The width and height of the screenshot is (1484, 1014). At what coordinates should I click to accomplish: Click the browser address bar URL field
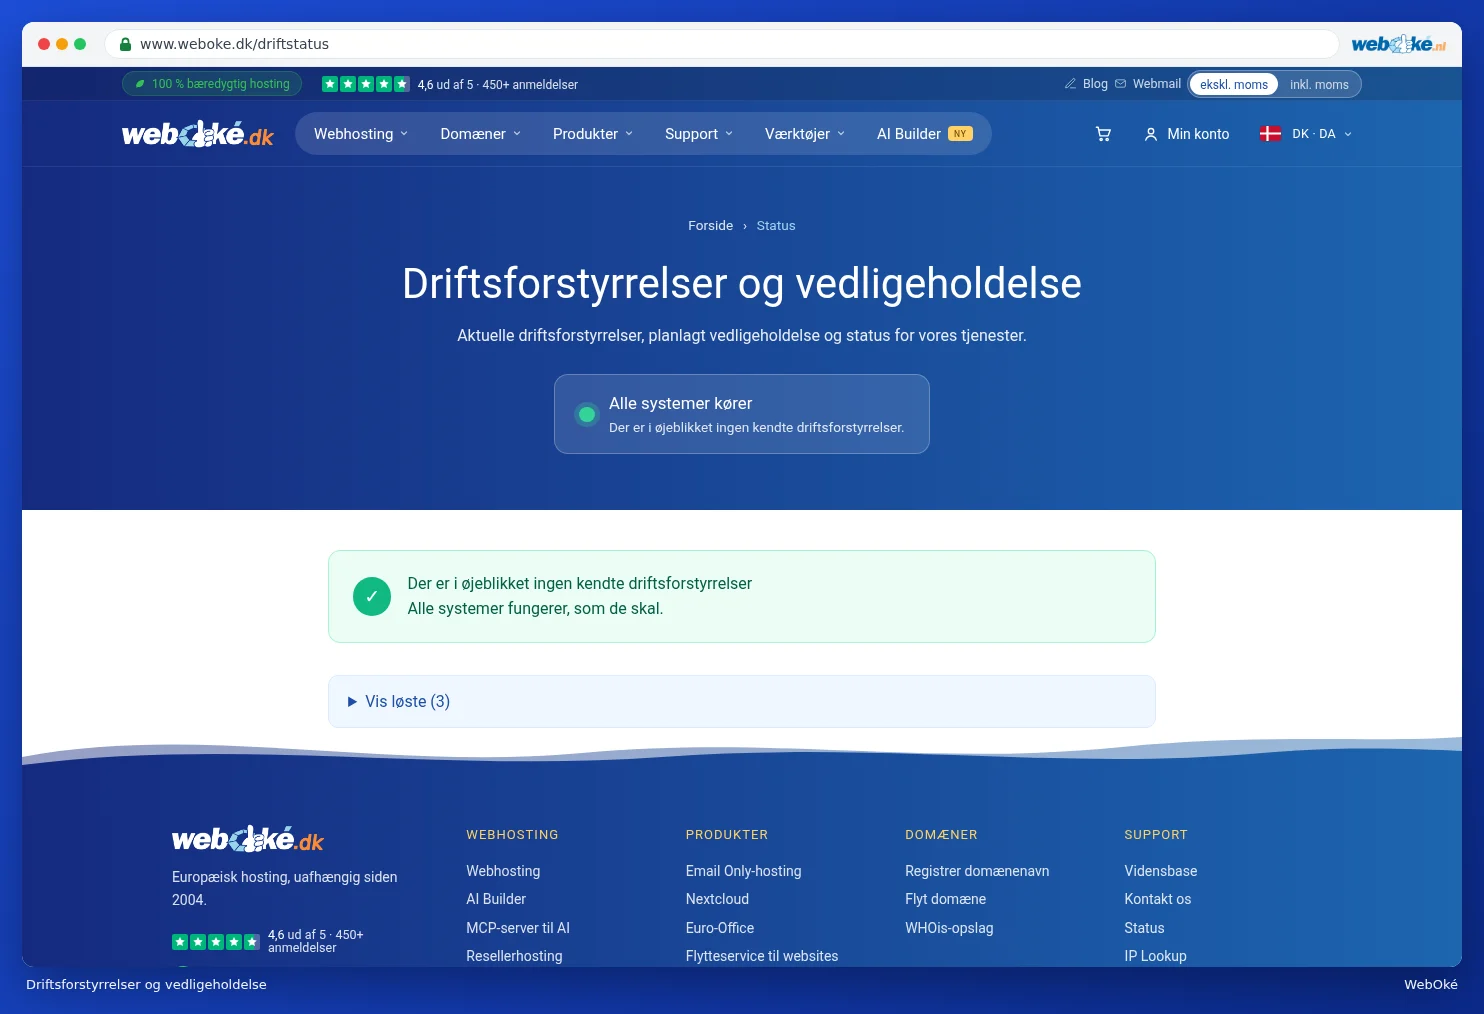coord(722,44)
